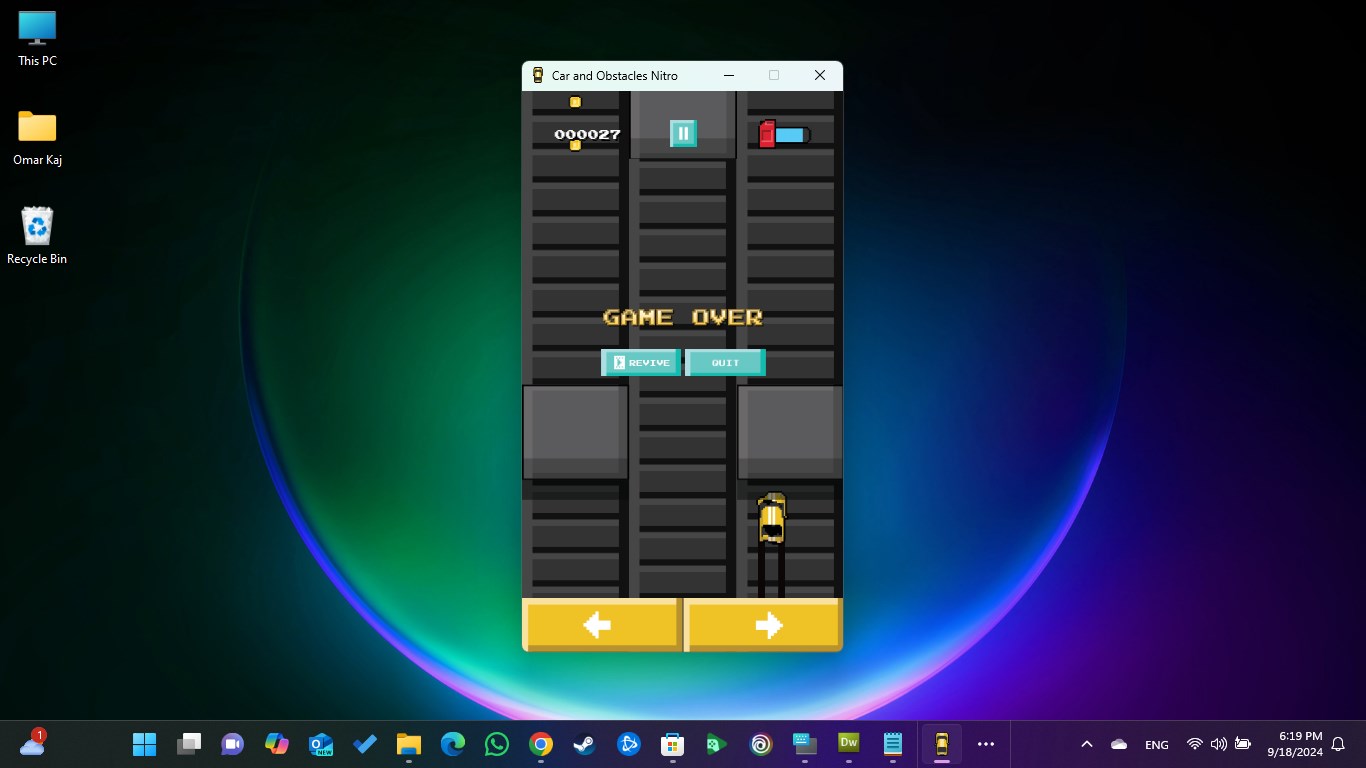Open WhatsApp from the taskbar
Viewport: 1366px width, 768px height.
point(496,744)
